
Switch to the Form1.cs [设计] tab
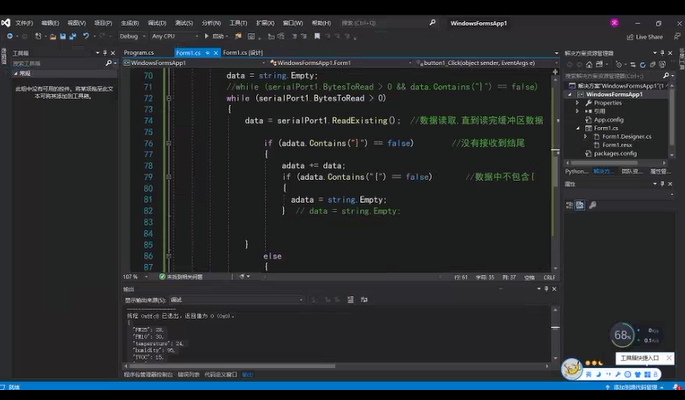tap(243, 53)
